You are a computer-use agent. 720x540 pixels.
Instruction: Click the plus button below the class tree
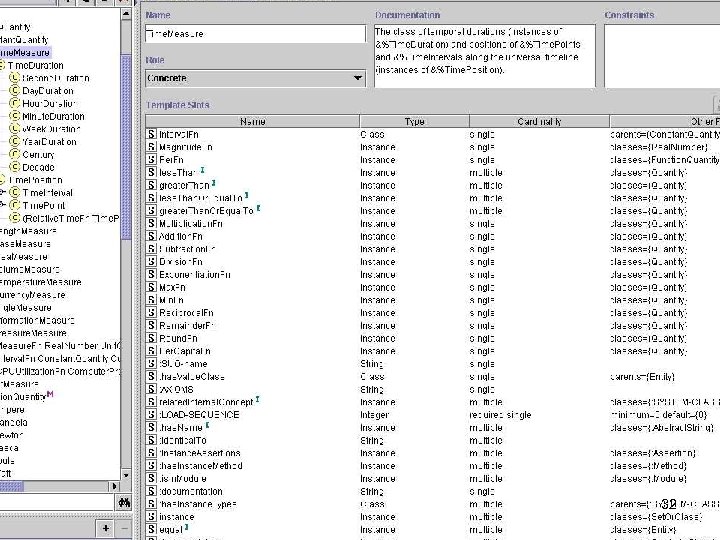coord(106,529)
